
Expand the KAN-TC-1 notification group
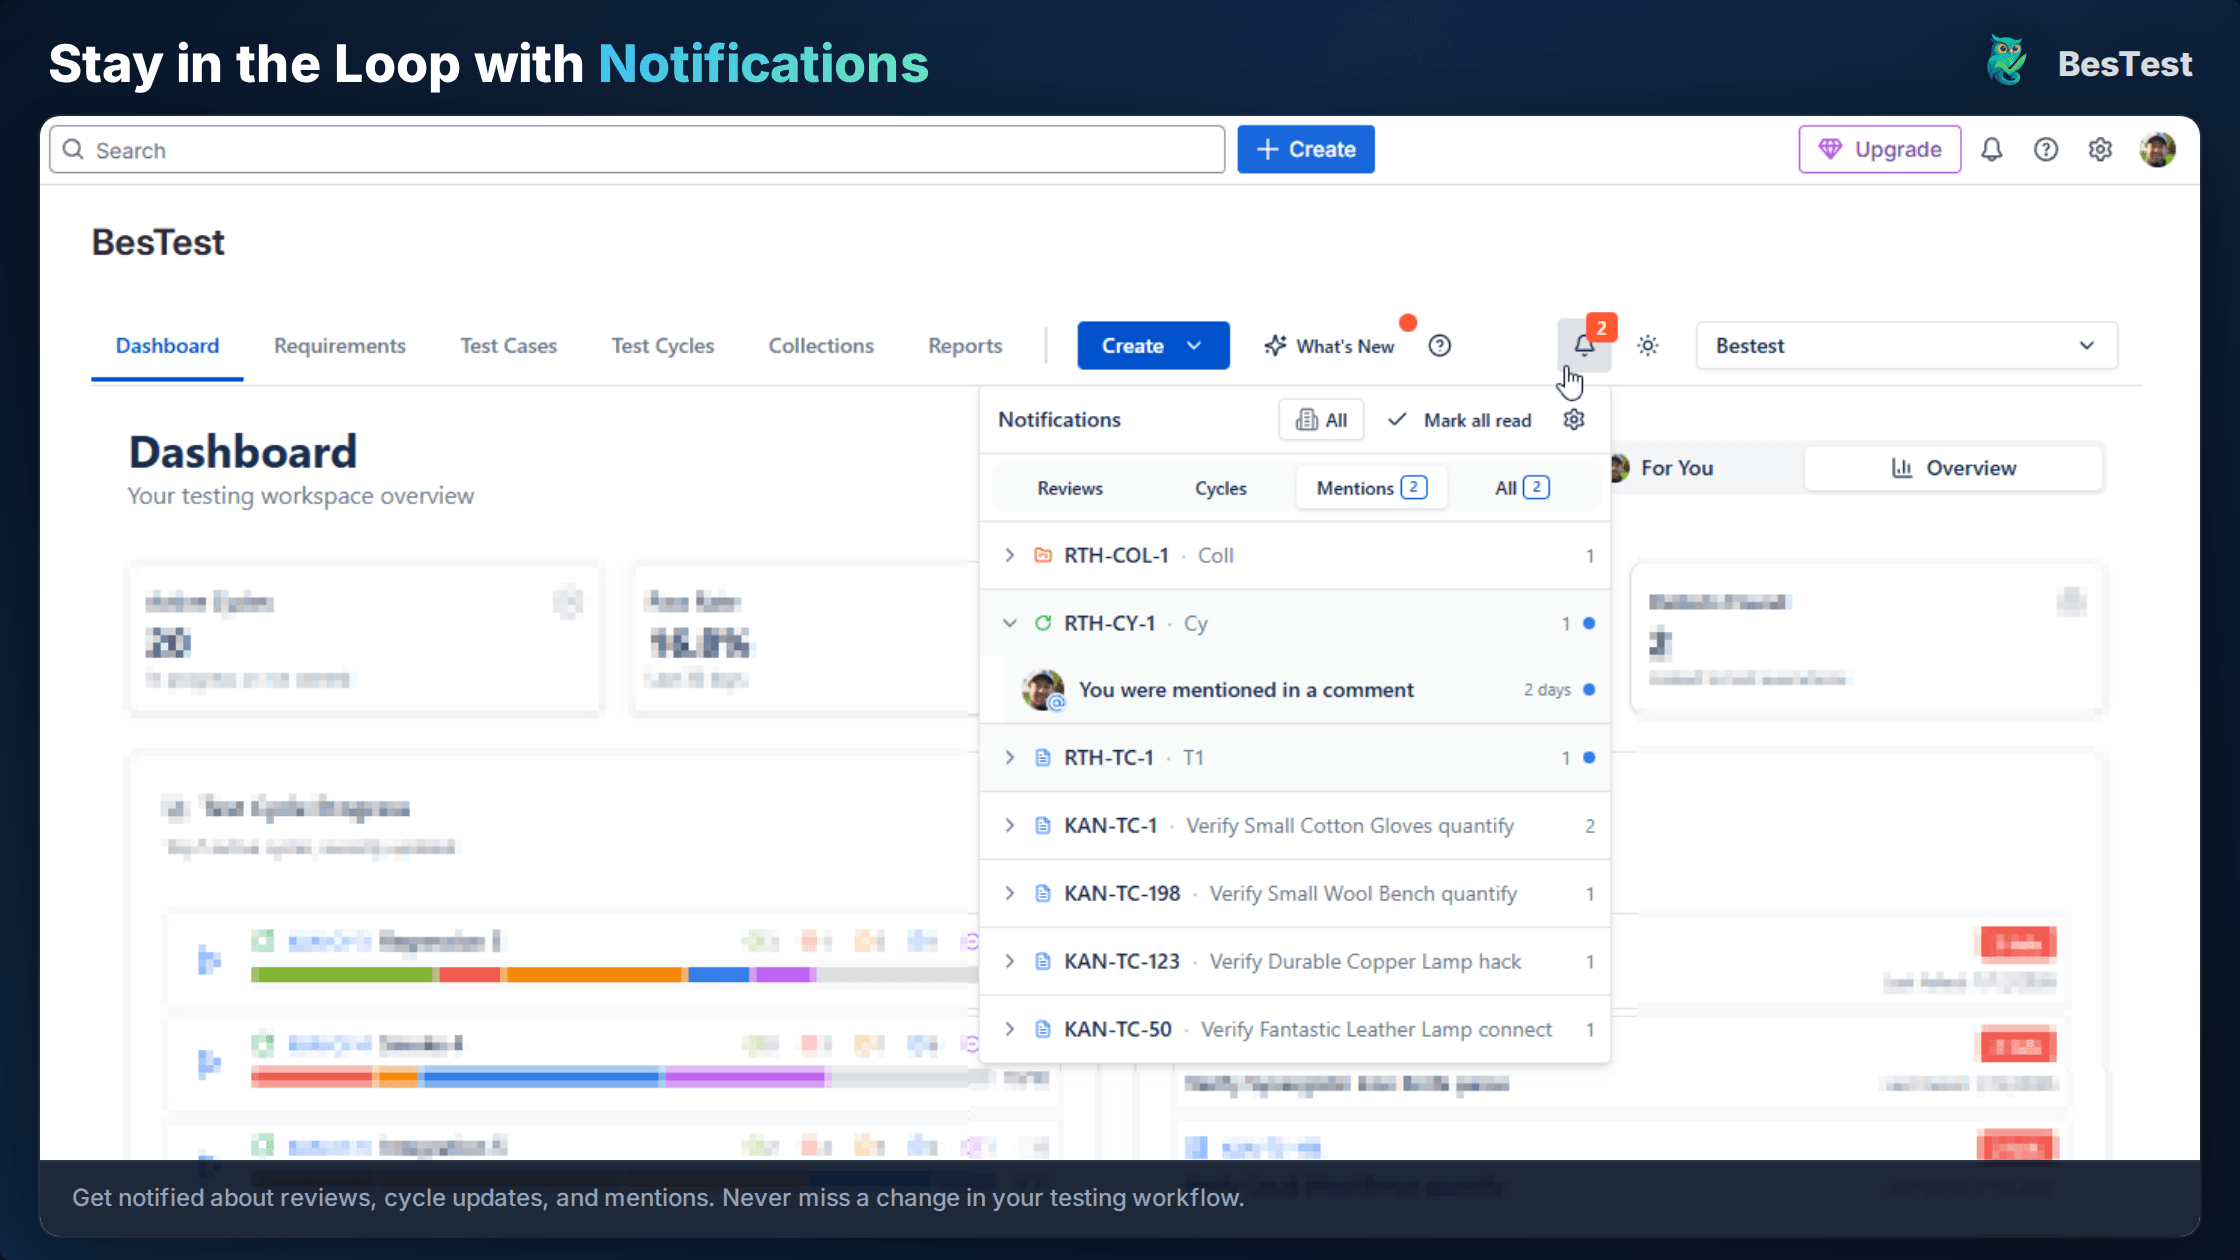tap(1009, 825)
